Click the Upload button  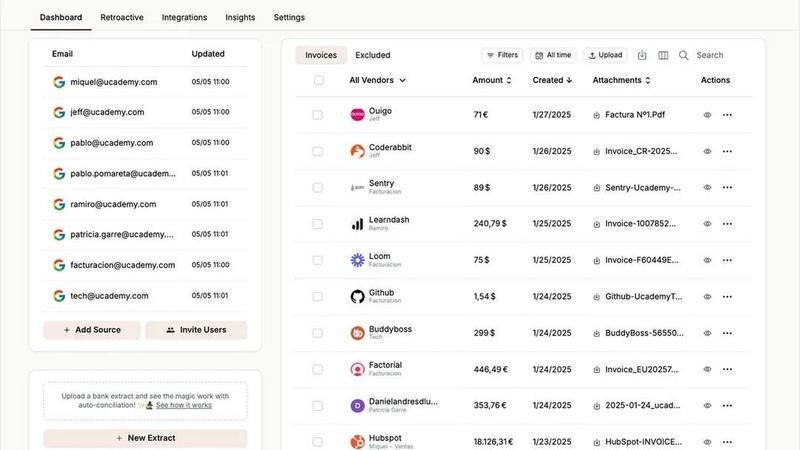point(605,55)
